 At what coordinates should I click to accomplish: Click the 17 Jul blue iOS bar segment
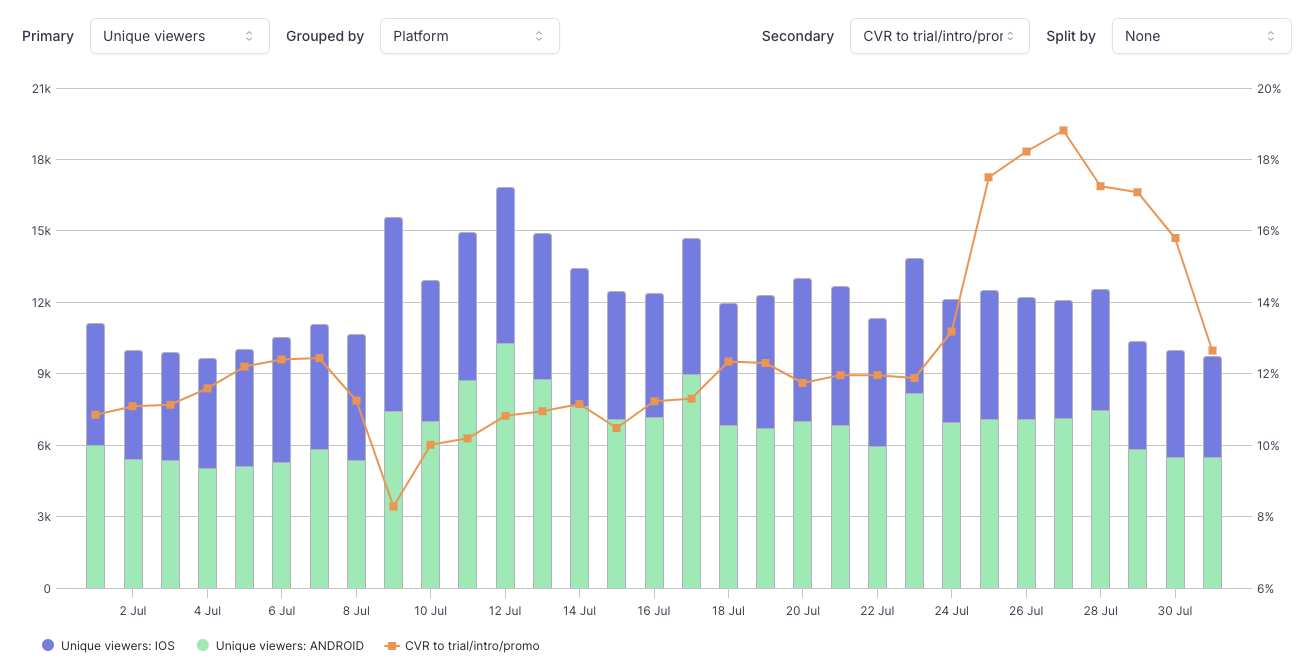click(x=691, y=306)
